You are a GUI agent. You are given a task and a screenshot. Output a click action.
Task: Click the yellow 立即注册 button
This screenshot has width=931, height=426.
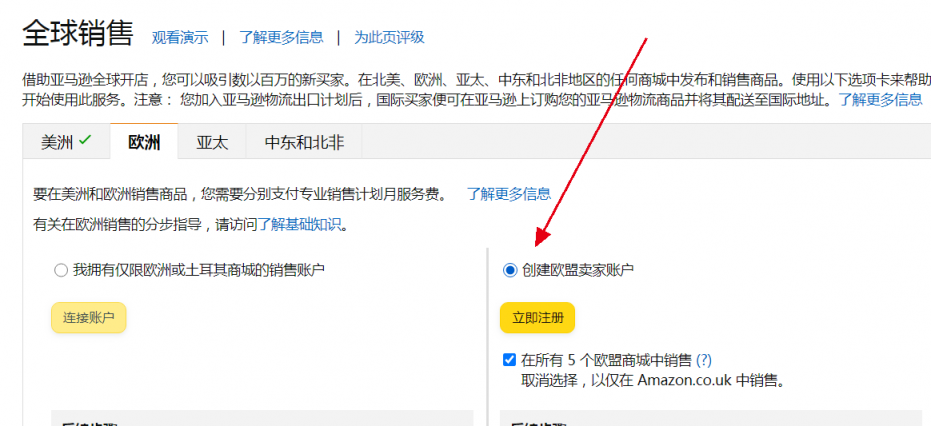click(x=537, y=318)
